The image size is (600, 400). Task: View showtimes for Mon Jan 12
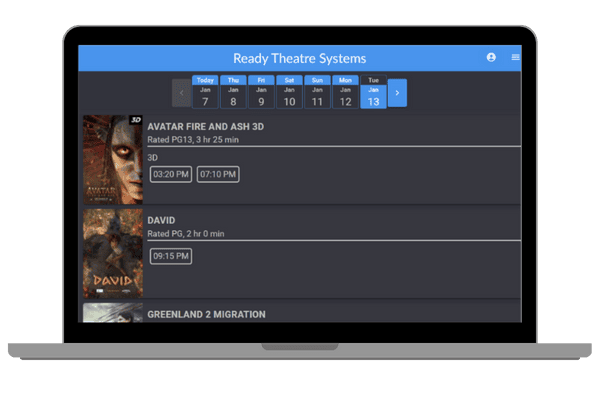click(345, 92)
